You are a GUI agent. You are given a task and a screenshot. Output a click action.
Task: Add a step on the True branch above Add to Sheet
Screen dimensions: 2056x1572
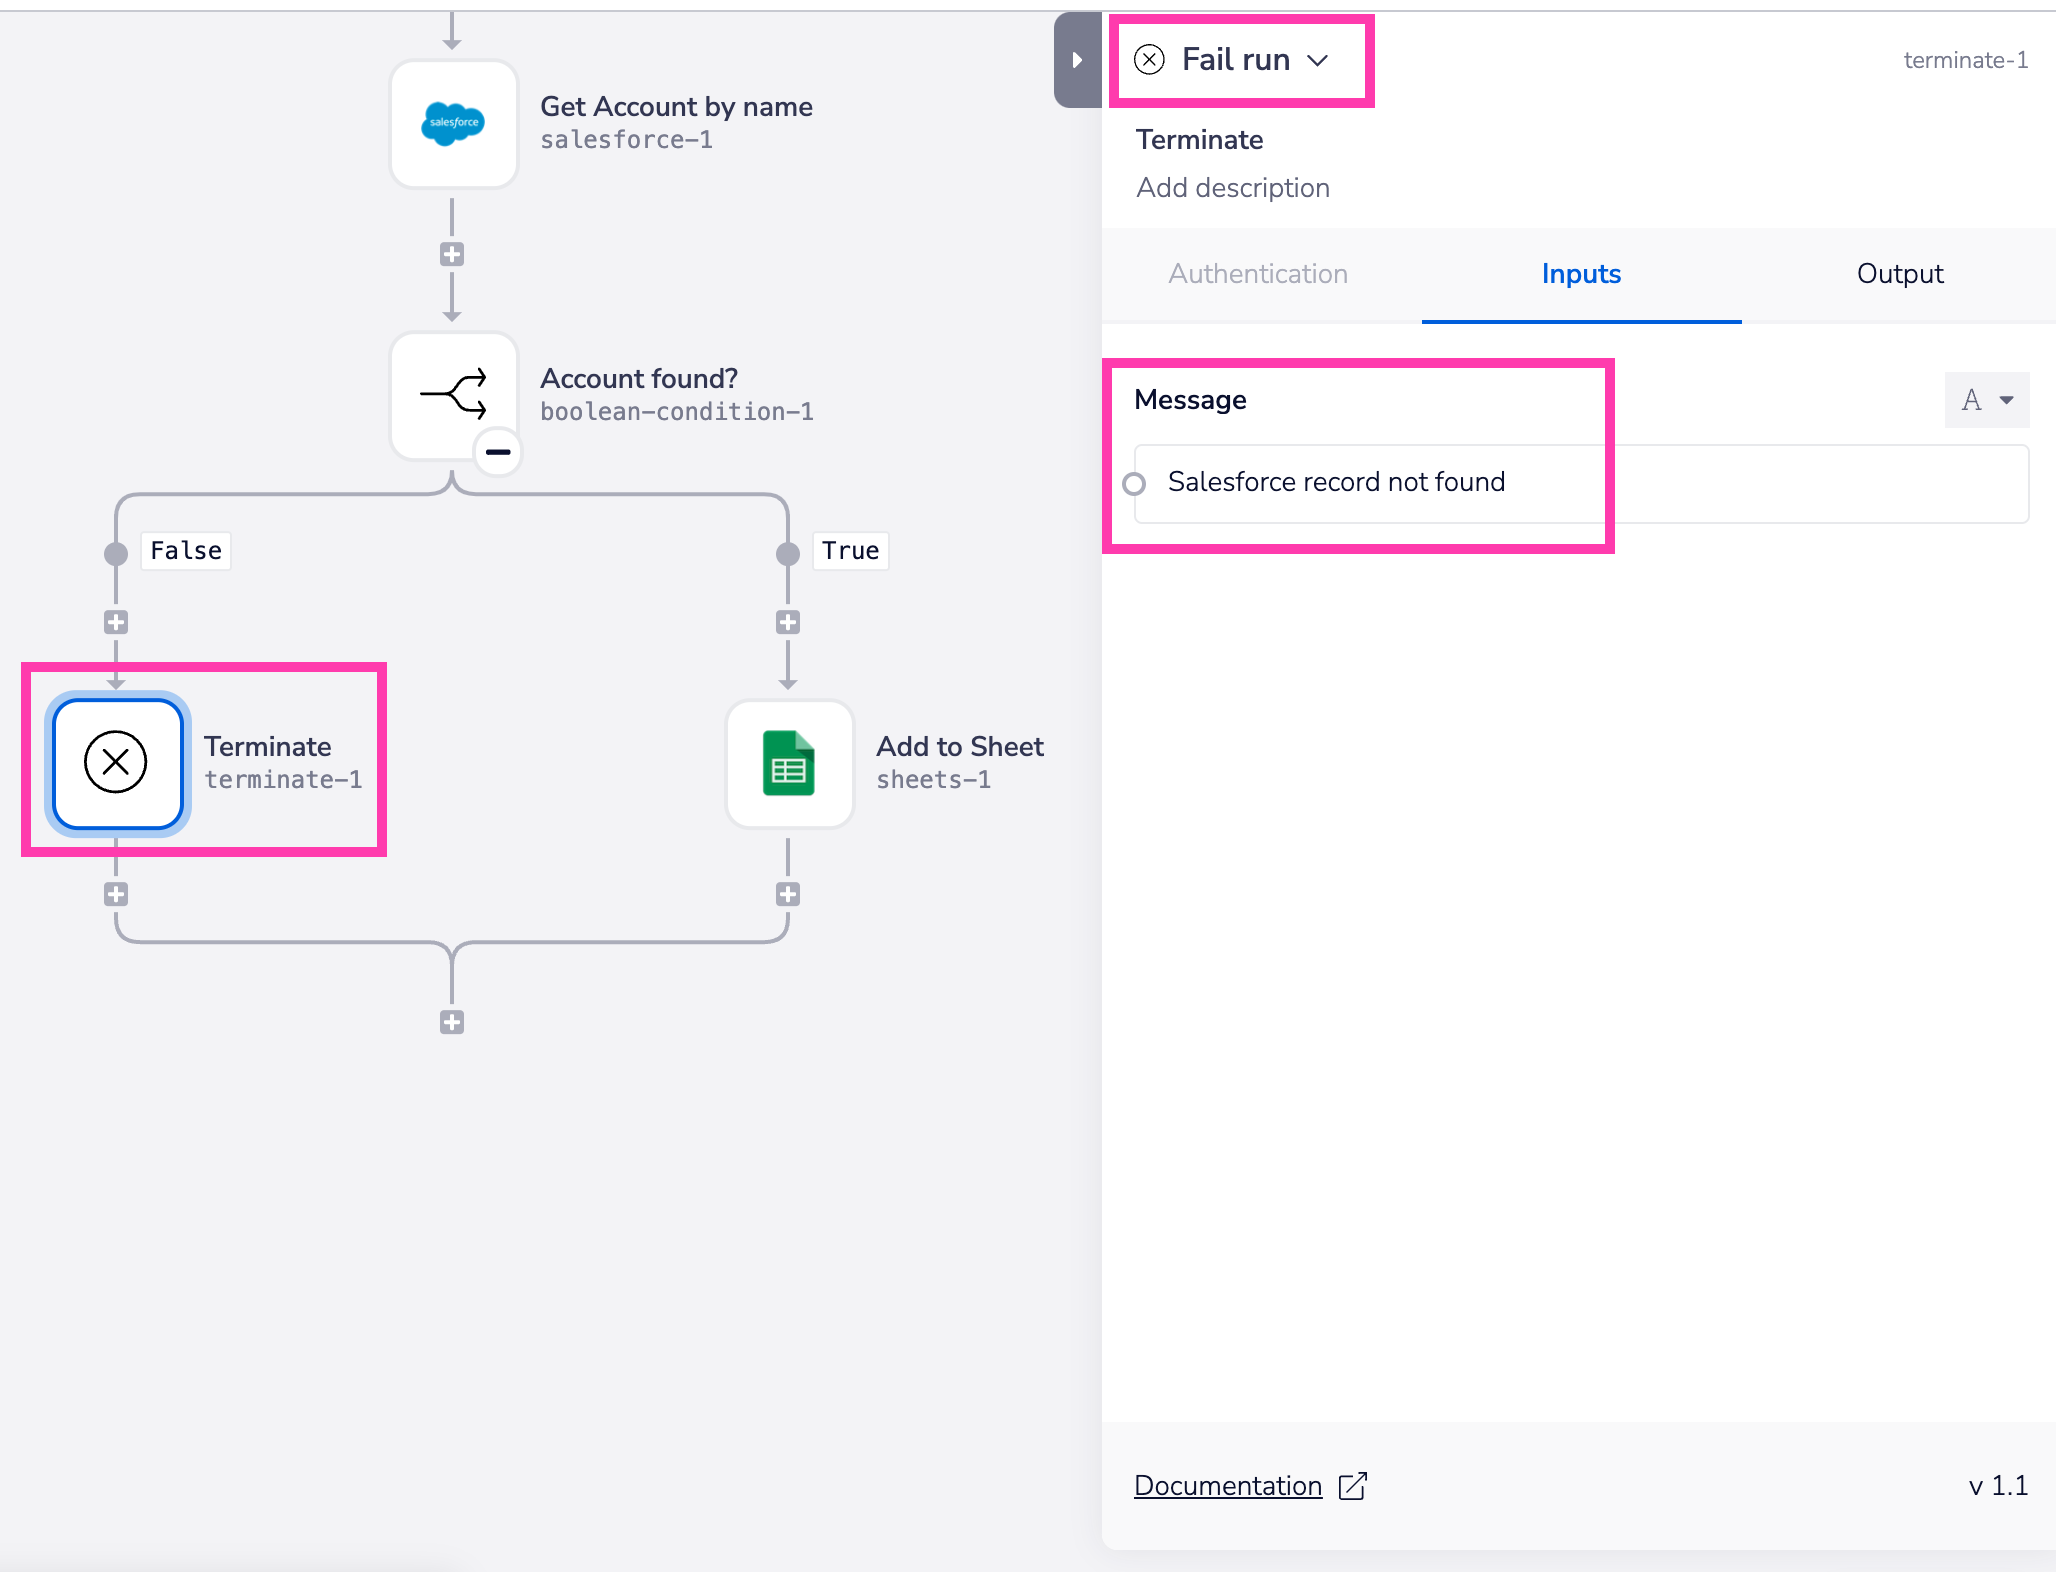click(789, 622)
